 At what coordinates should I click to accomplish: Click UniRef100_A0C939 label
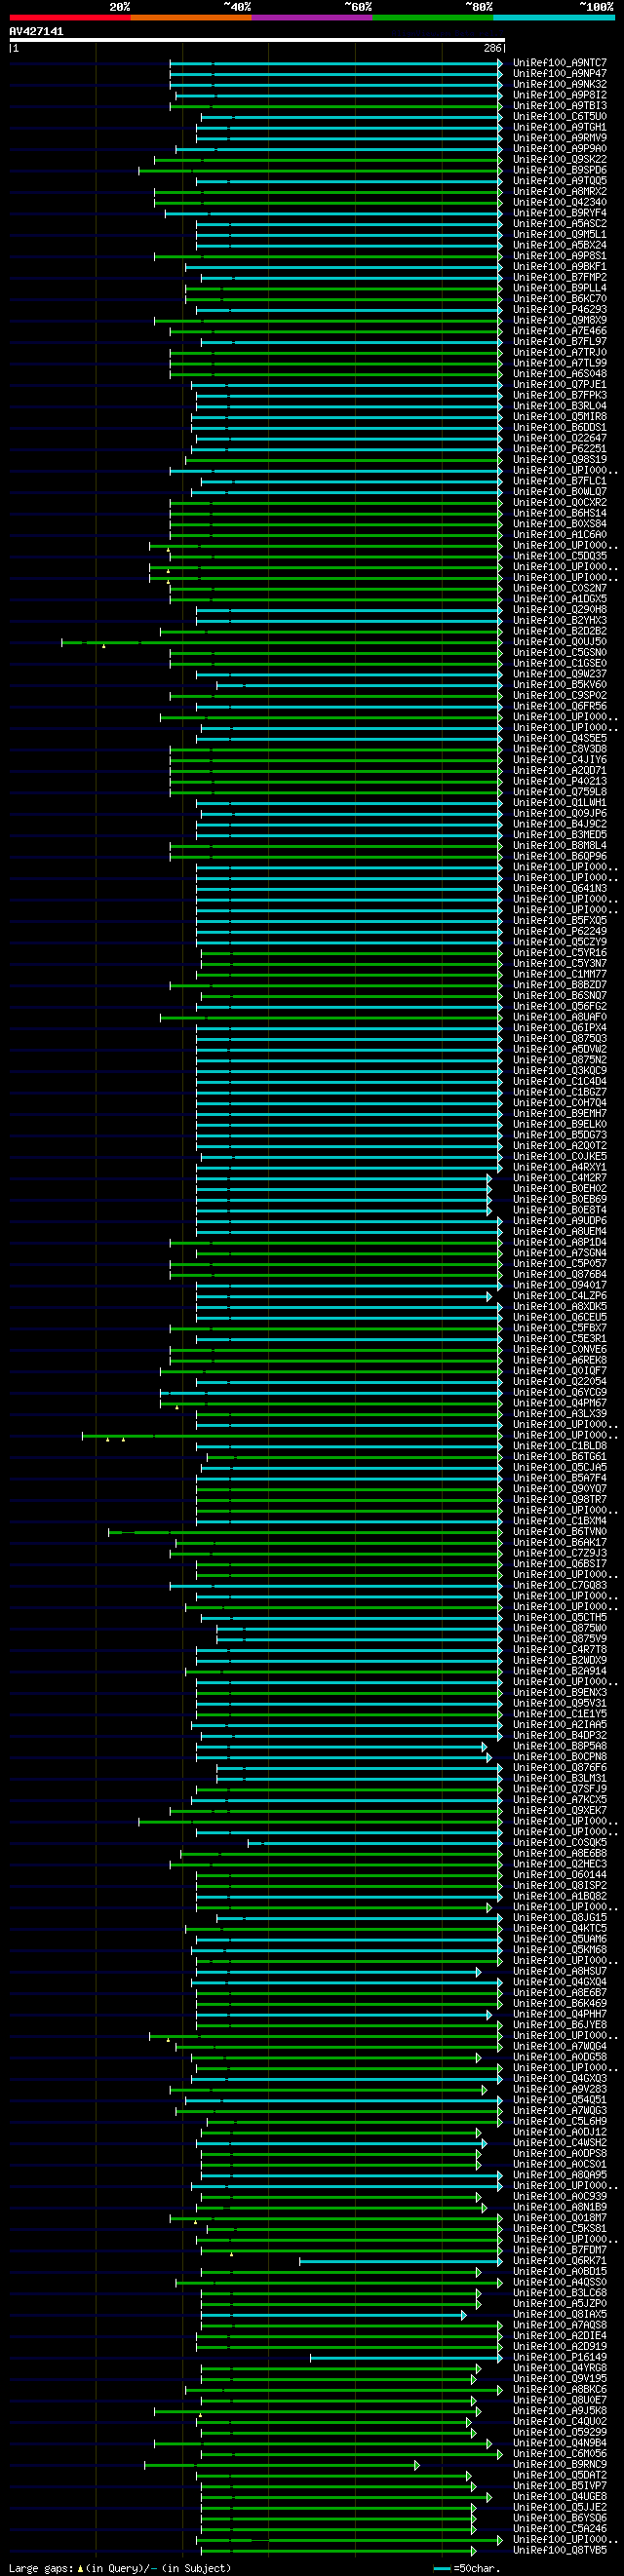pyautogui.click(x=560, y=2196)
